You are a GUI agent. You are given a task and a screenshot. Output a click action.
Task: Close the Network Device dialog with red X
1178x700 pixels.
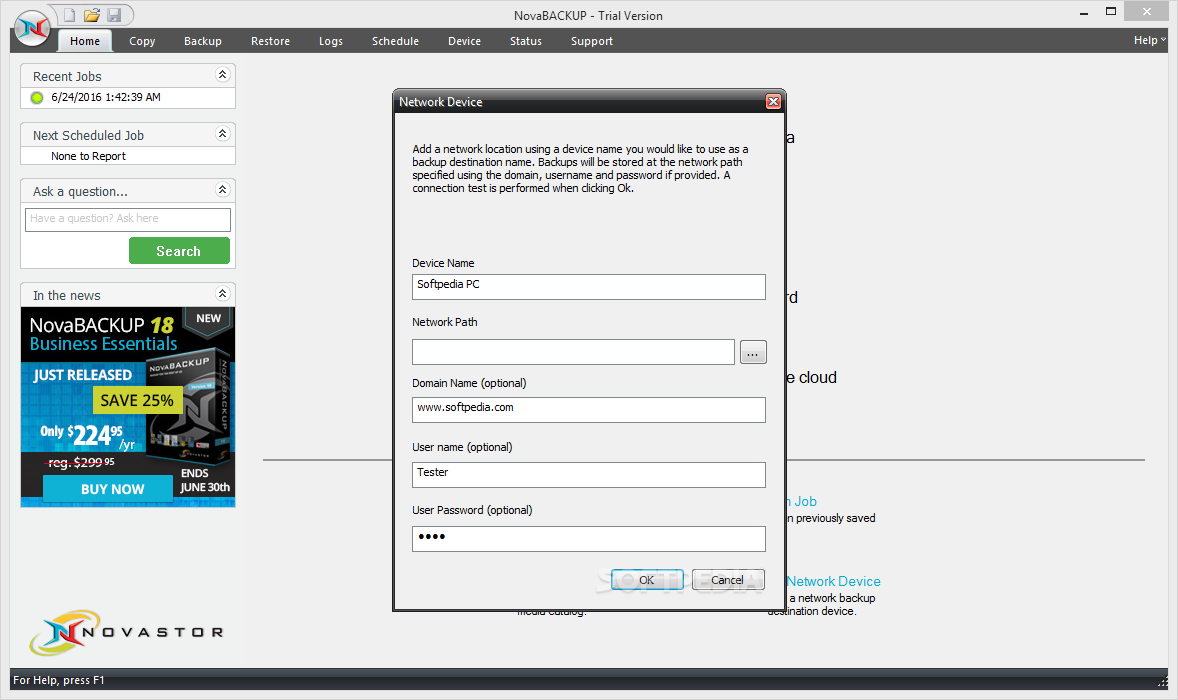coord(773,101)
